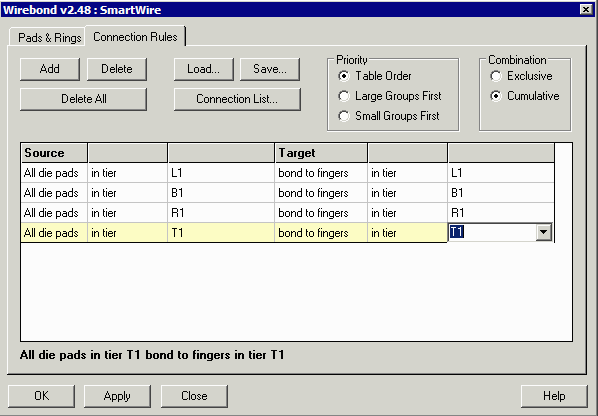Close the Wirebond SmartWire window
The width and height of the screenshot is (598, 416).
point(586,9)
